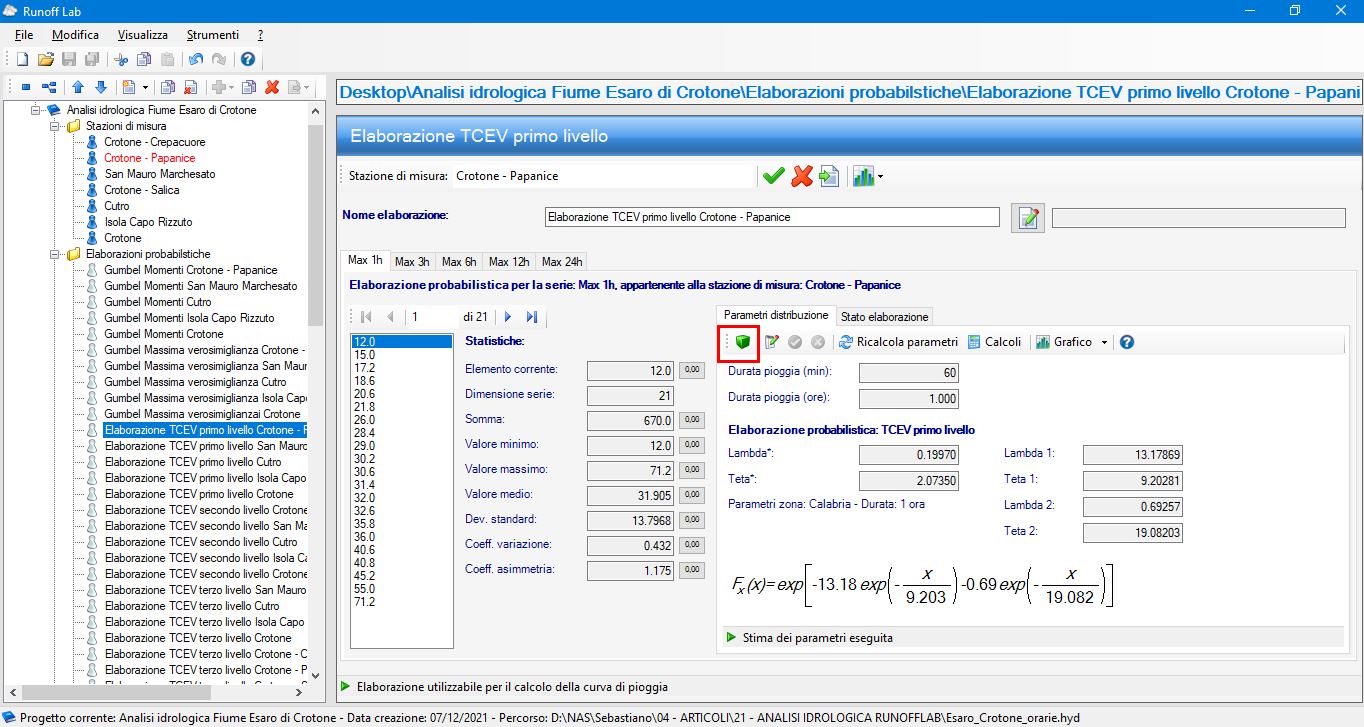The height and width of the screenshot is (727, 1364).
Task: Switch to the Max 6h tab
Action: click(459, 262)
